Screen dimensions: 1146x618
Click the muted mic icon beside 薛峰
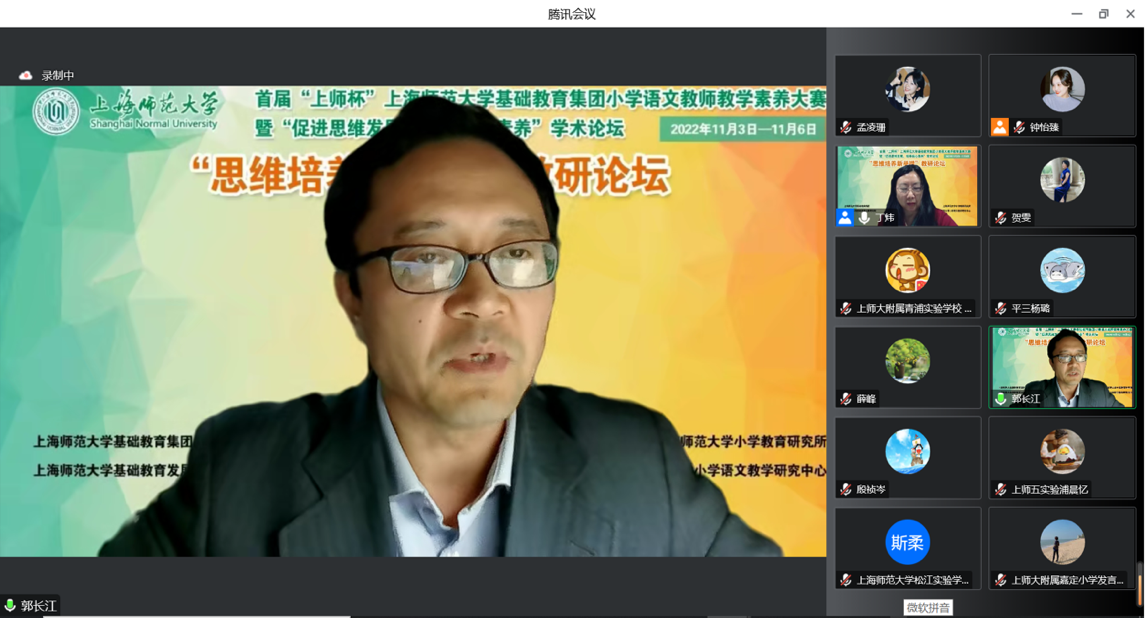pyautogui.click(x=846, y=399)
